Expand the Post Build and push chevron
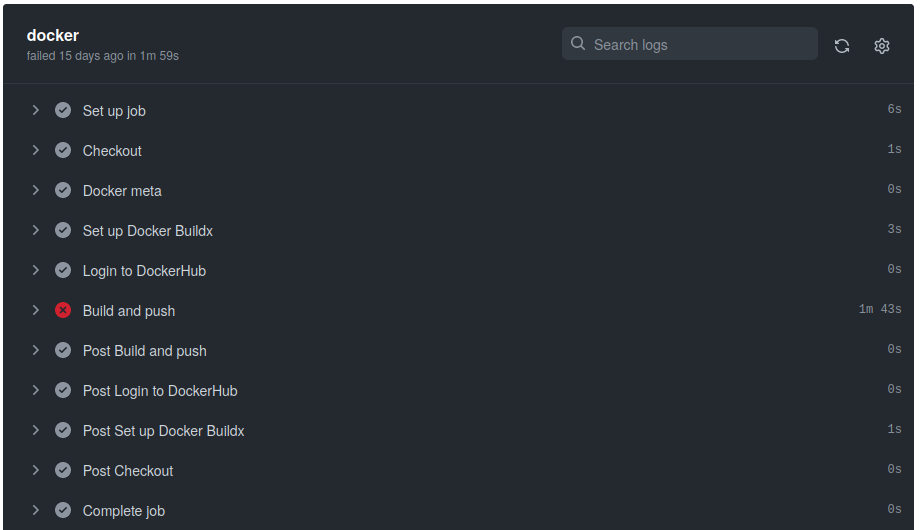The height and width of the screenshot is (530, 920). 35,350
